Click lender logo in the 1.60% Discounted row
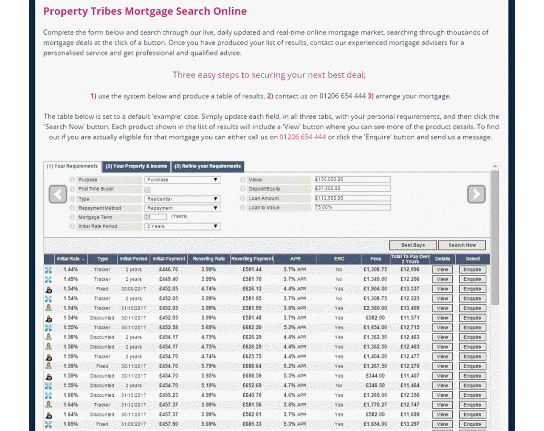The height and width of the screenshot is (431, 544). point(49,395)
